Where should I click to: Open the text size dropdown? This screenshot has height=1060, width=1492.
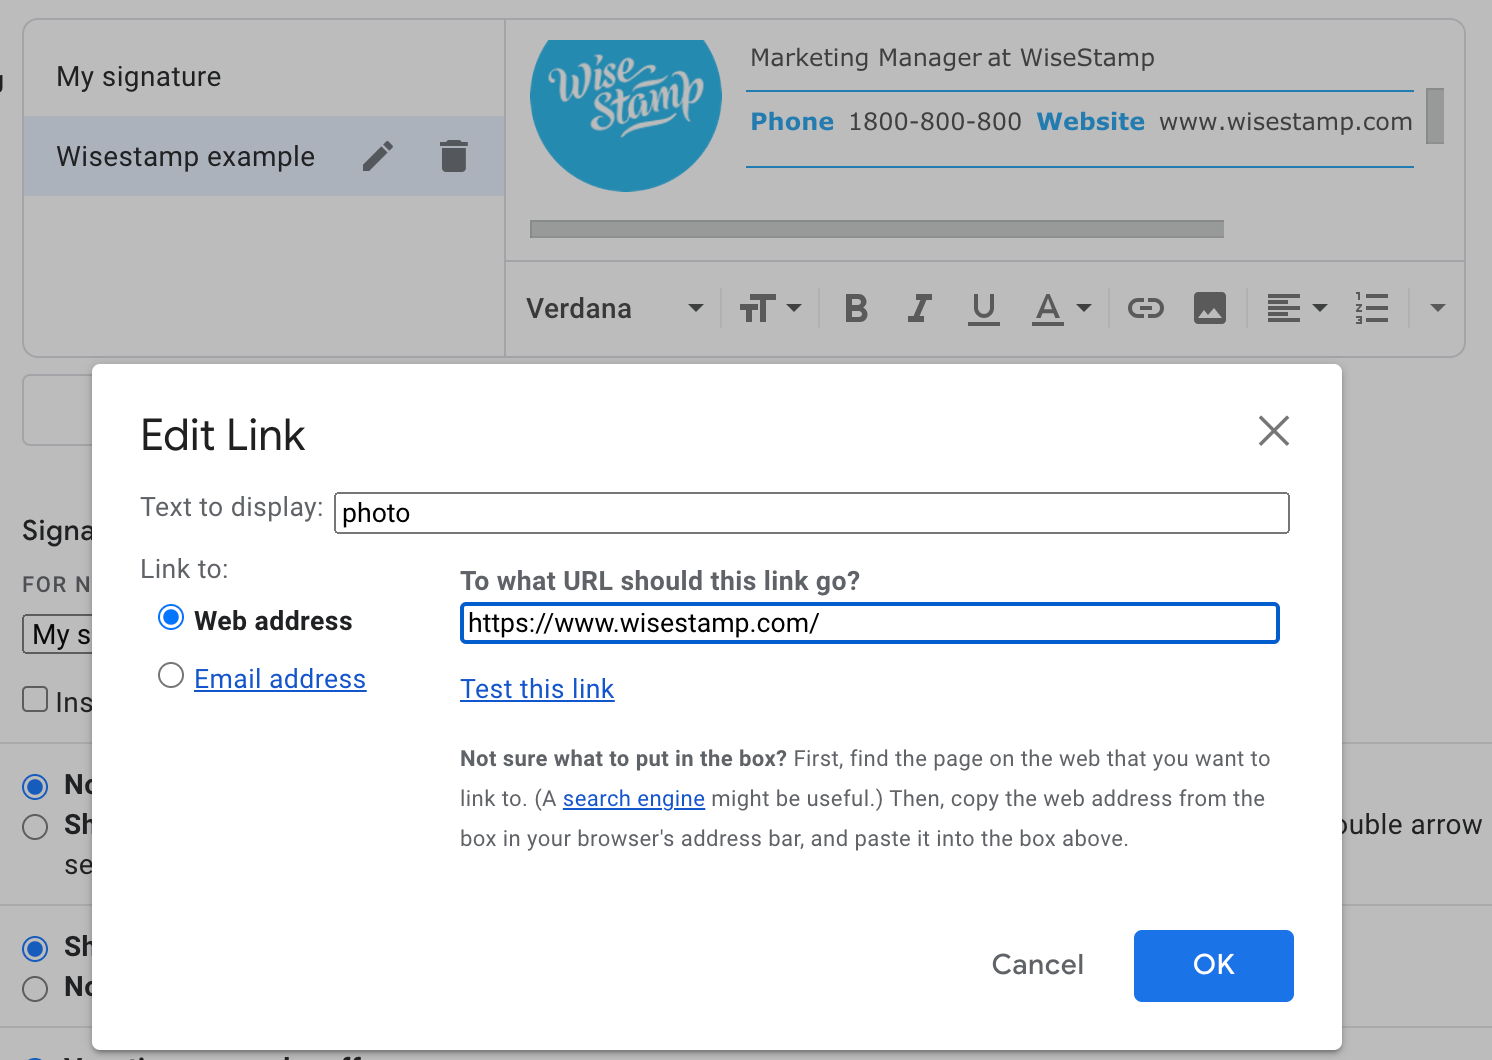coord(772,308)
